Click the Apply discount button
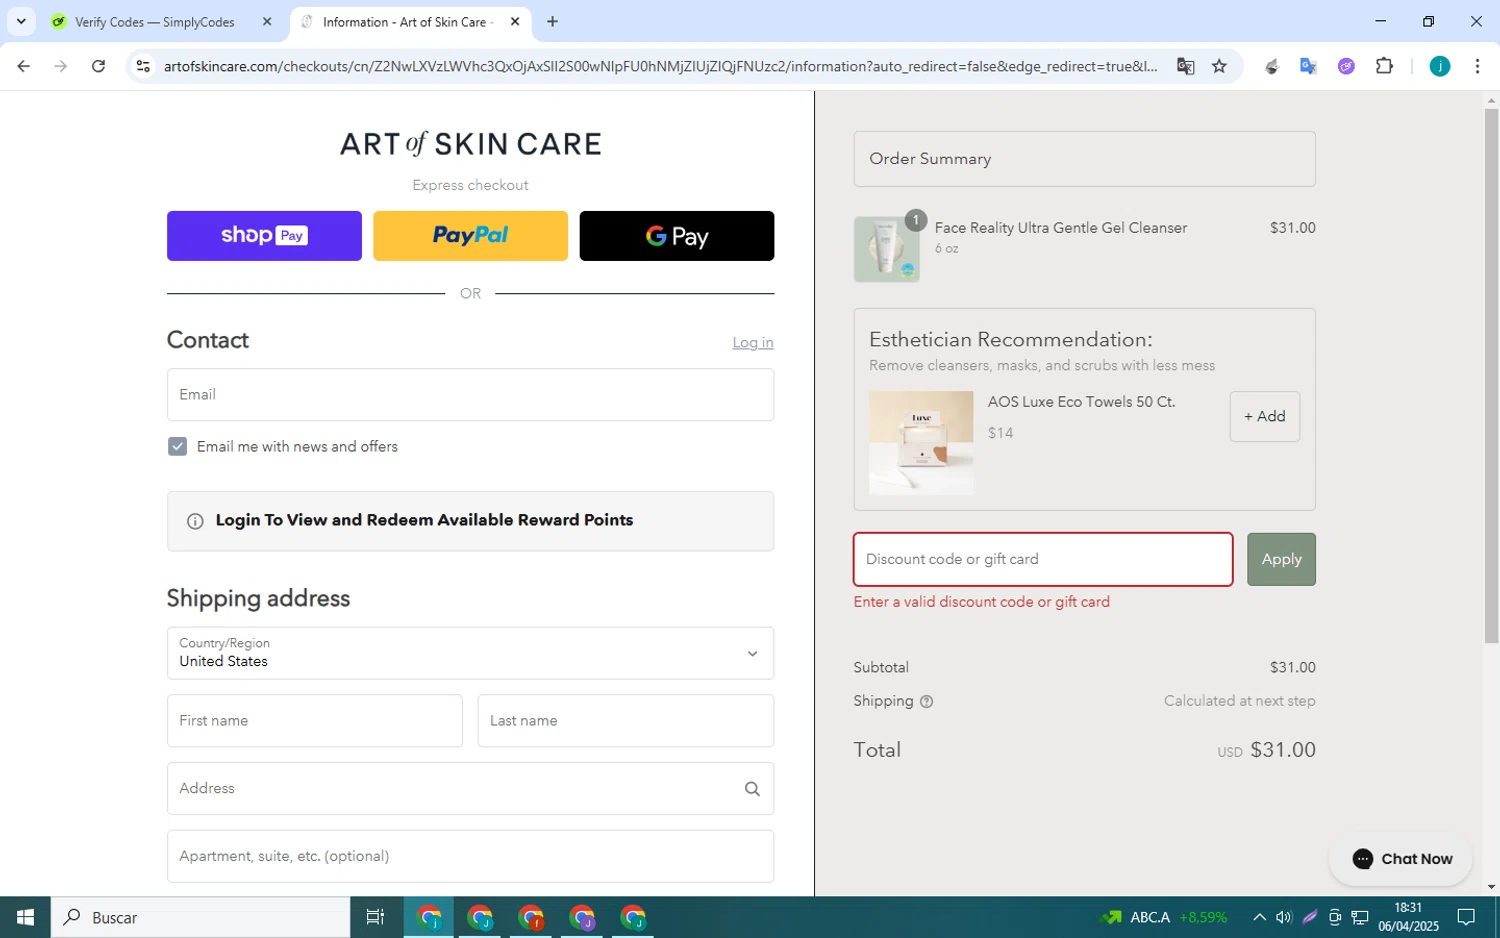1500x938 pixels. tap(1281, 559)
